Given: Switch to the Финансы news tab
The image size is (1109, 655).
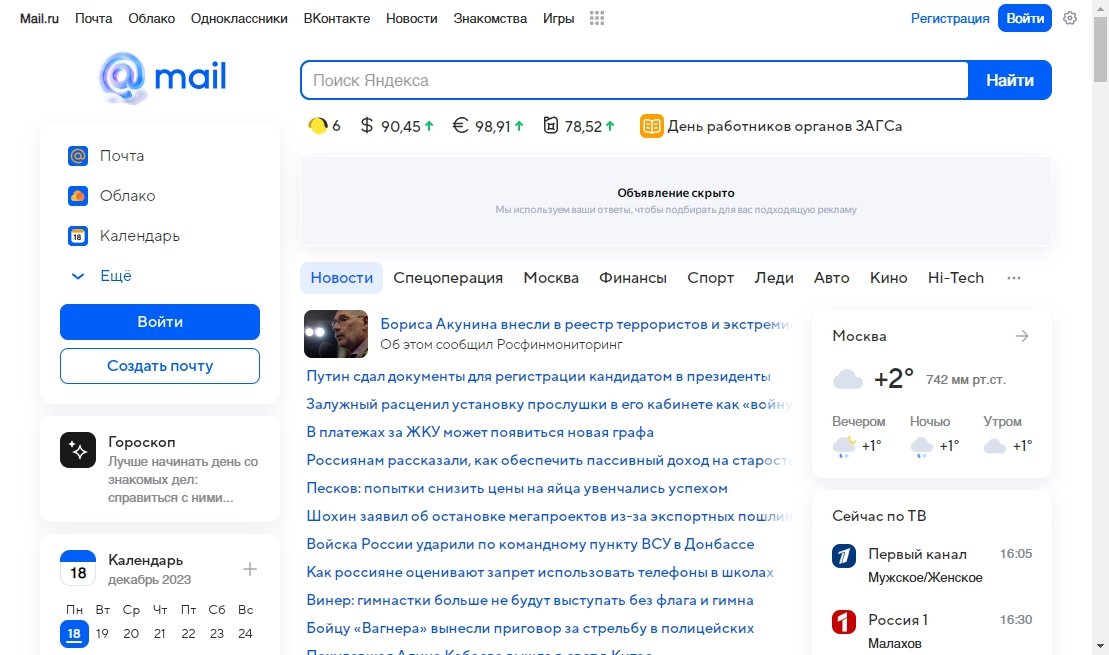Looking at the screenshot, I should (632, 278).
